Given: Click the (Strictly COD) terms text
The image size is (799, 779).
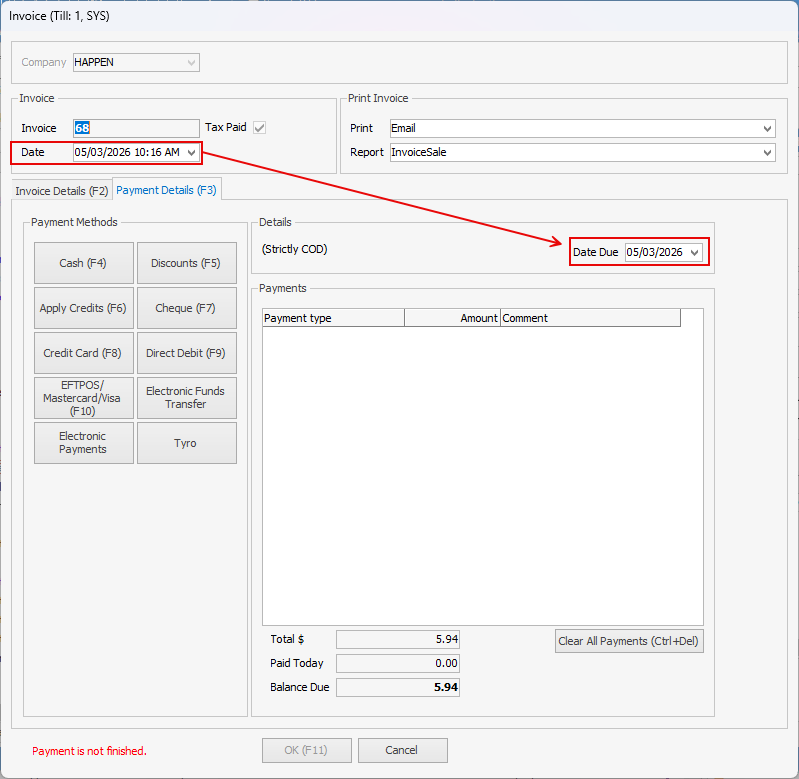Looking at the screenshot, I should [295, 249].
